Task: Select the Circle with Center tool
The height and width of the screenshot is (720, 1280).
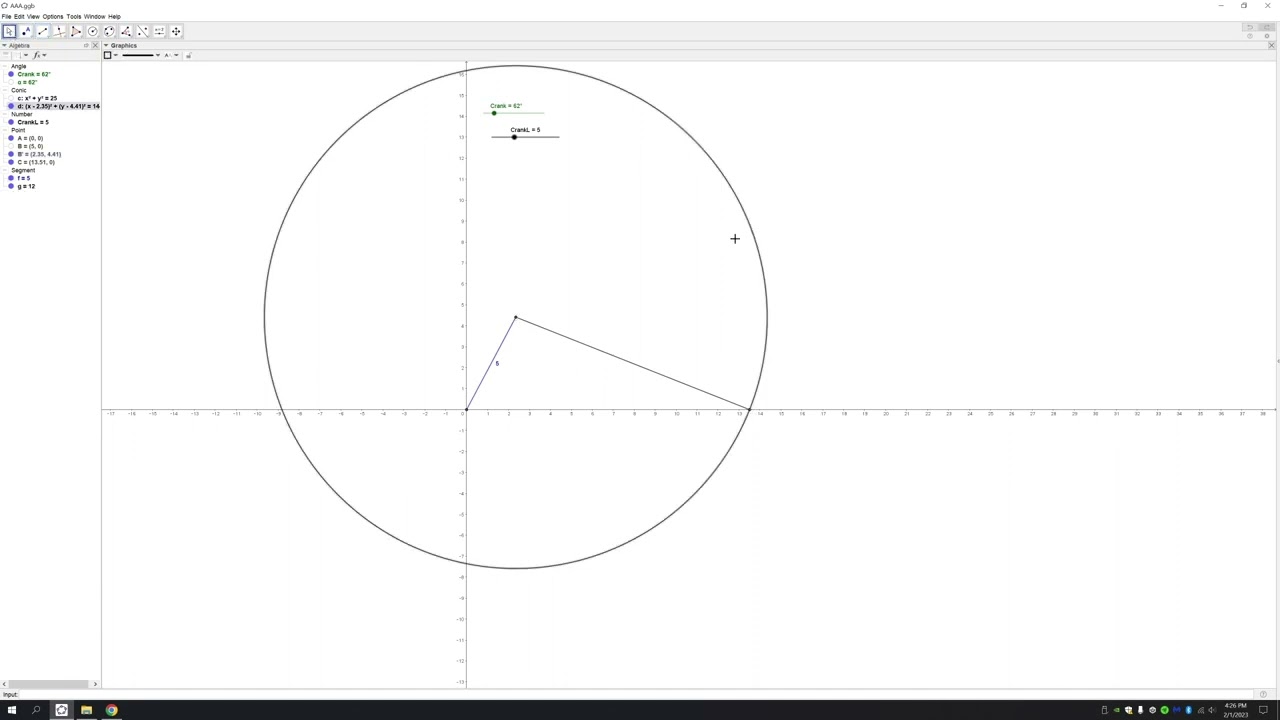Action: (x=92, y=31)
